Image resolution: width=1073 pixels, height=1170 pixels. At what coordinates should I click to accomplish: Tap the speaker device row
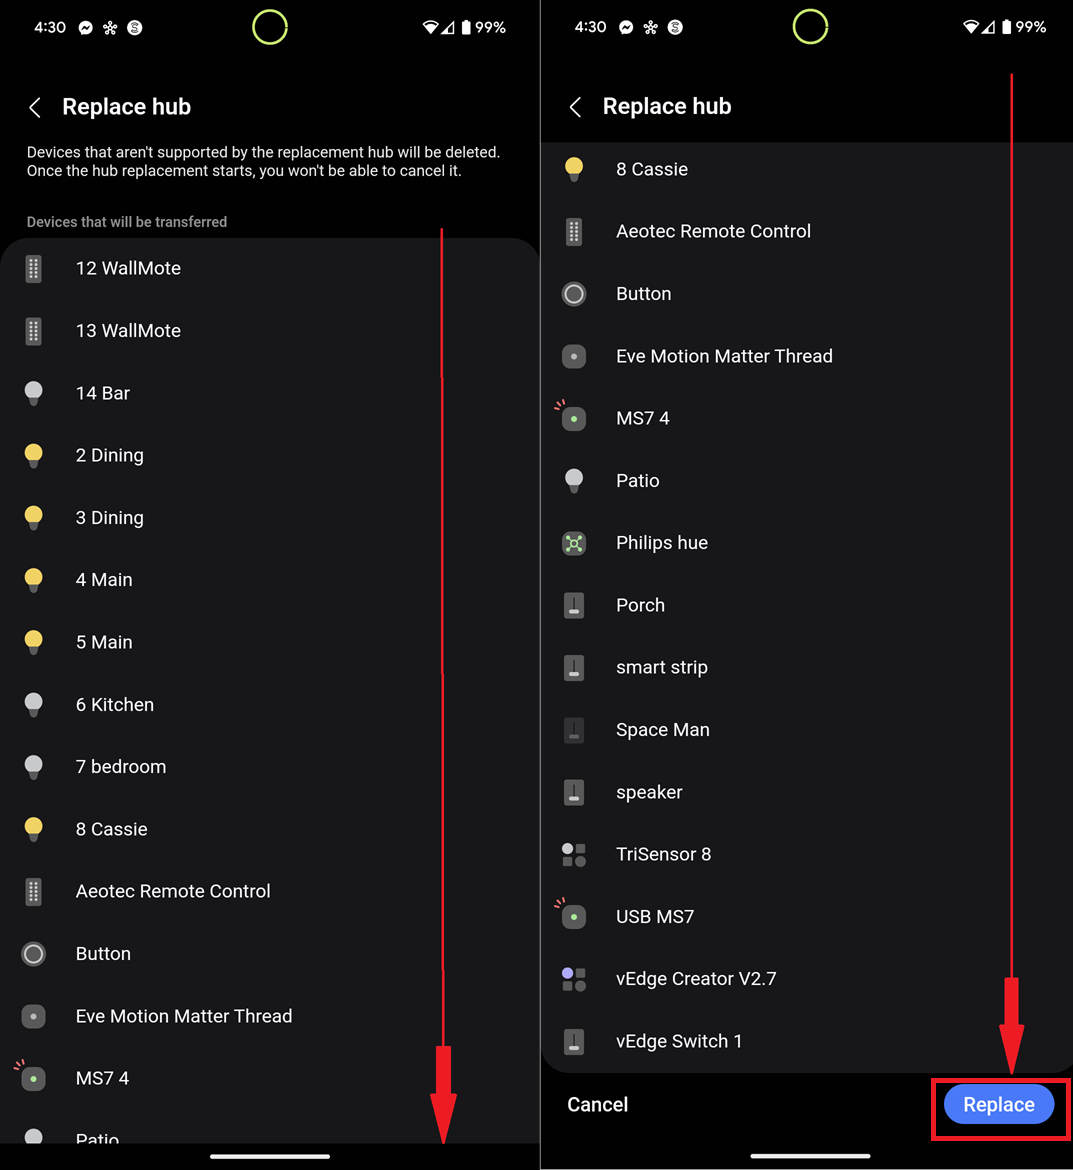tap(649, 792)
